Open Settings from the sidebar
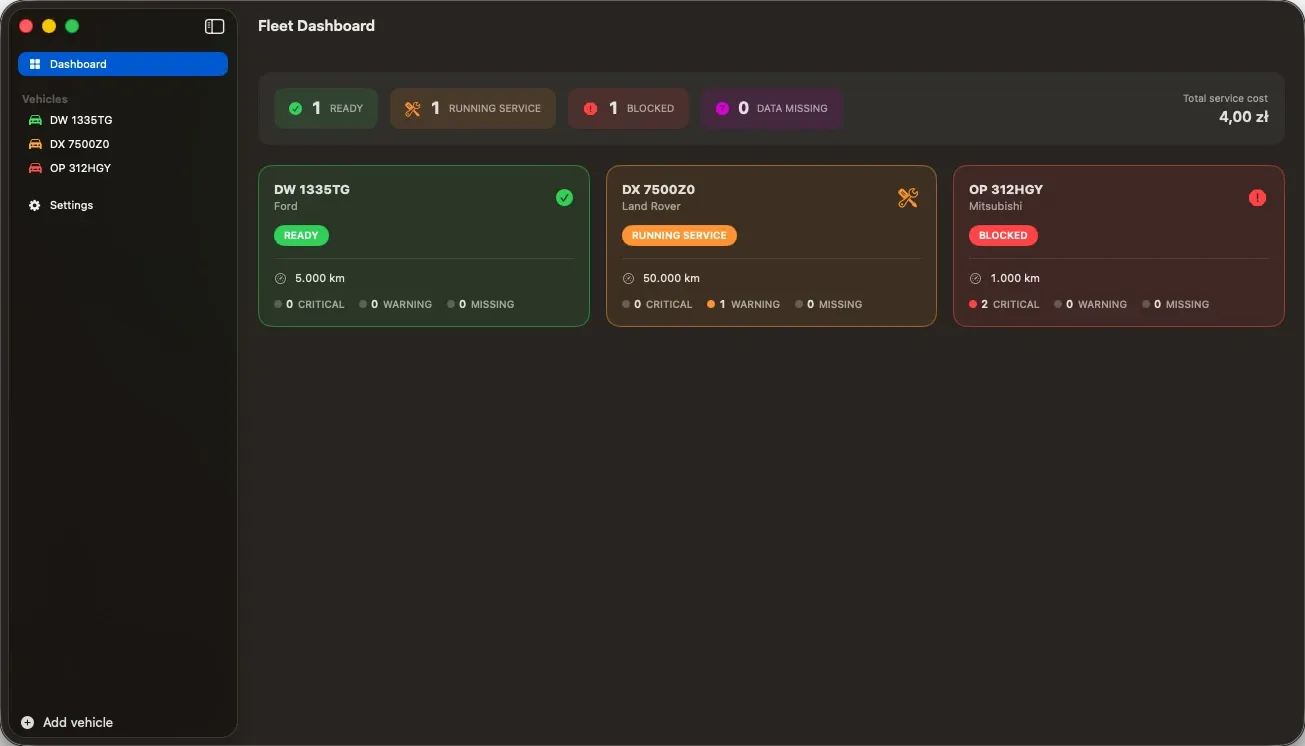The height and width of the screenshot is (746, 1305). coord(123,205)
